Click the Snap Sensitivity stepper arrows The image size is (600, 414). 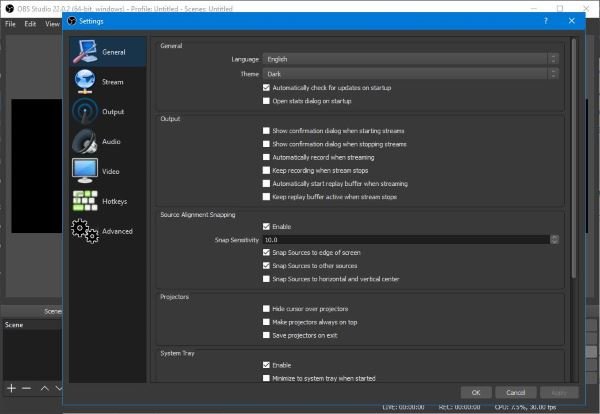point(554,240)
